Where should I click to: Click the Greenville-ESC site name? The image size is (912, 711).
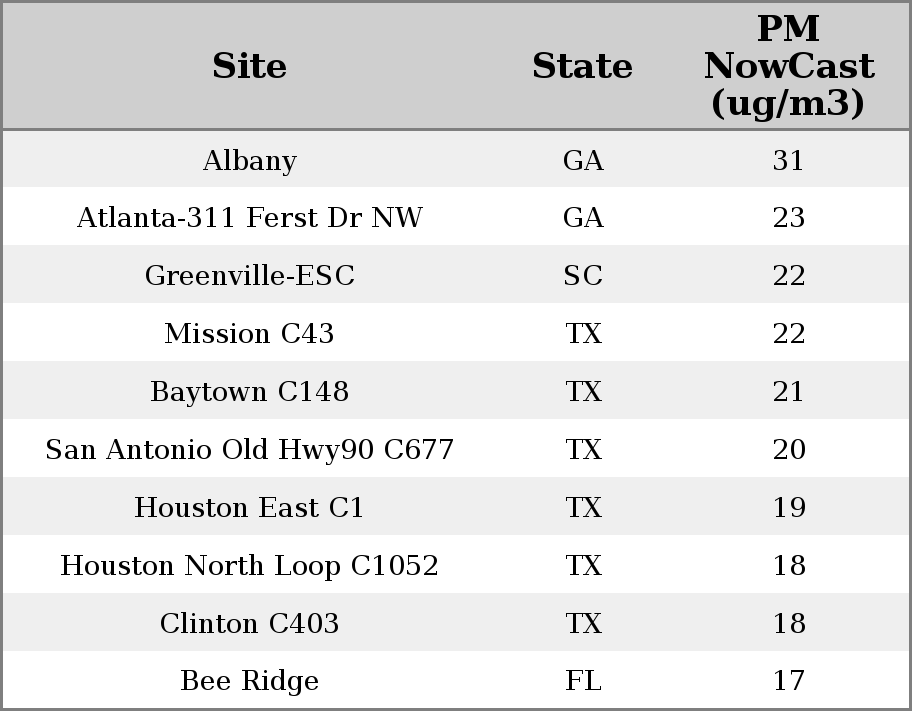249,276
